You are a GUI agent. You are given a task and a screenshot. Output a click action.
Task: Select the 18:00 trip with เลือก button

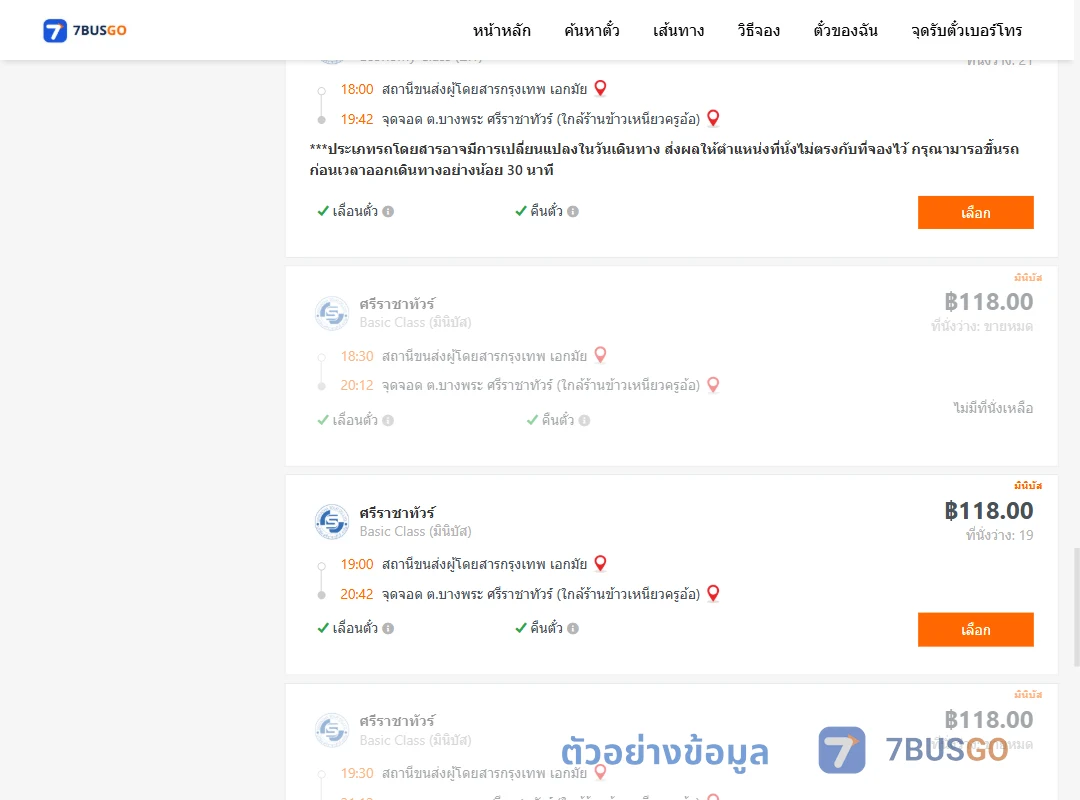coord(975,212)
